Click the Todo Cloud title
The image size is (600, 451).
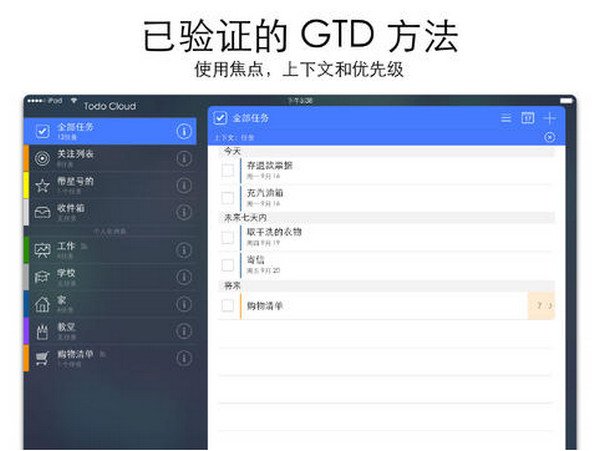point(110,106)
